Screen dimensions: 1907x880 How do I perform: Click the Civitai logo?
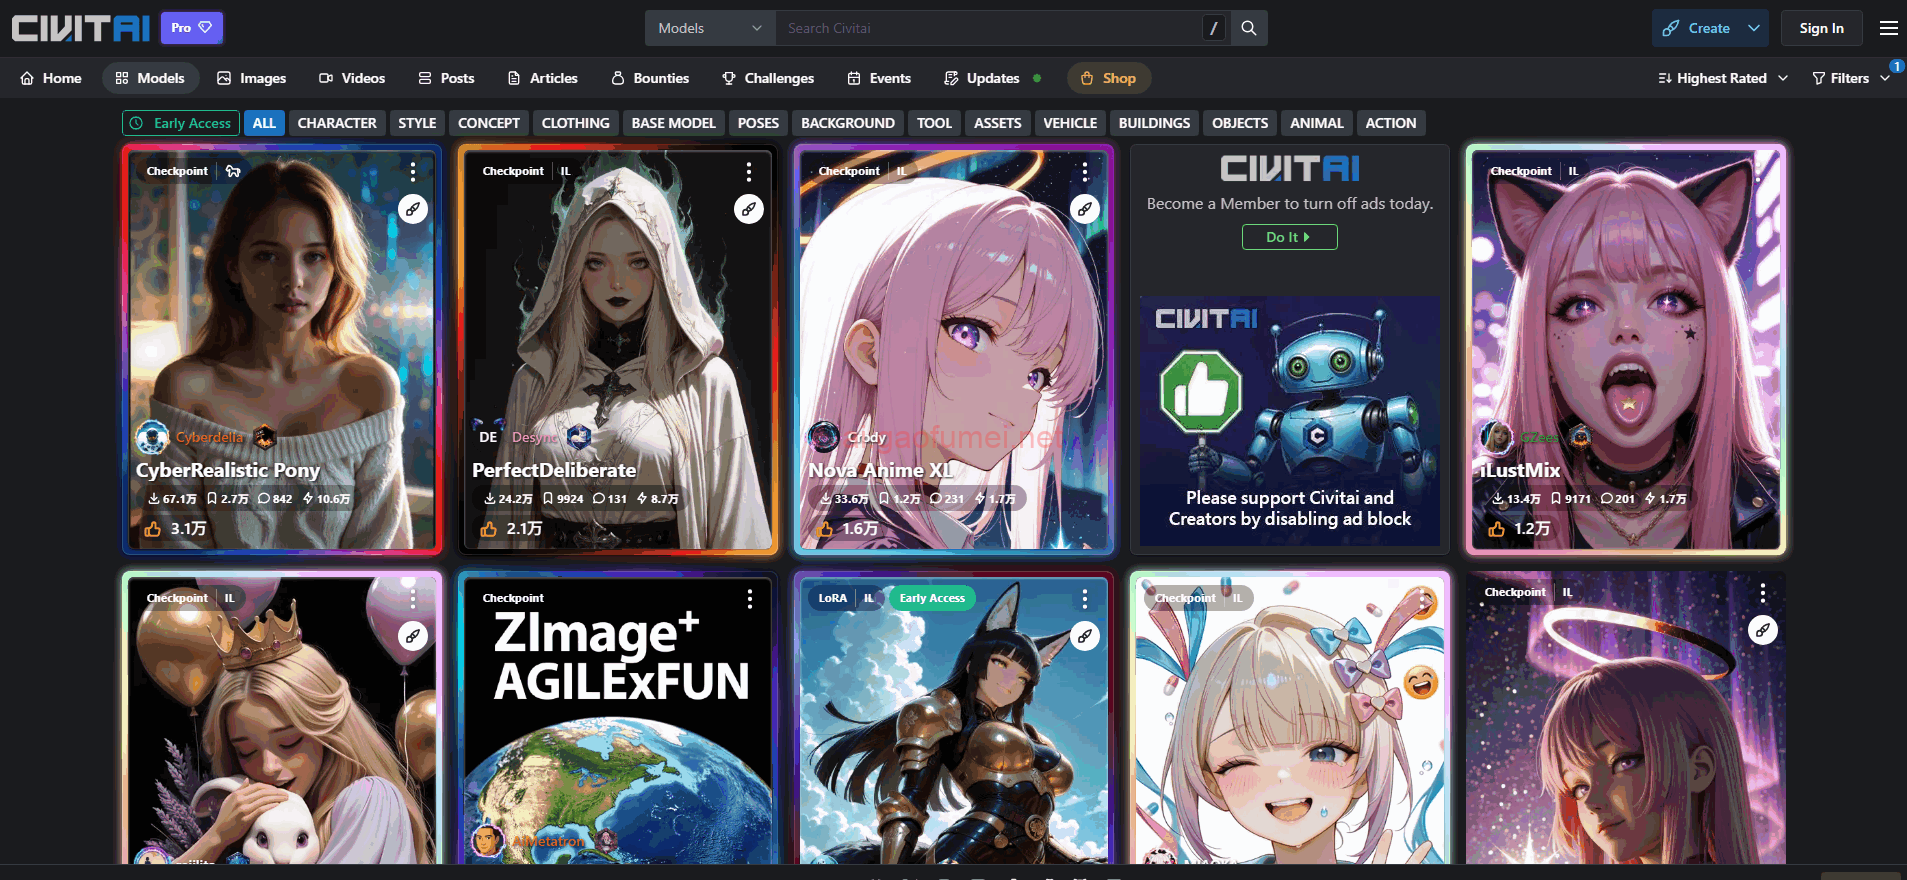[80, 28]
